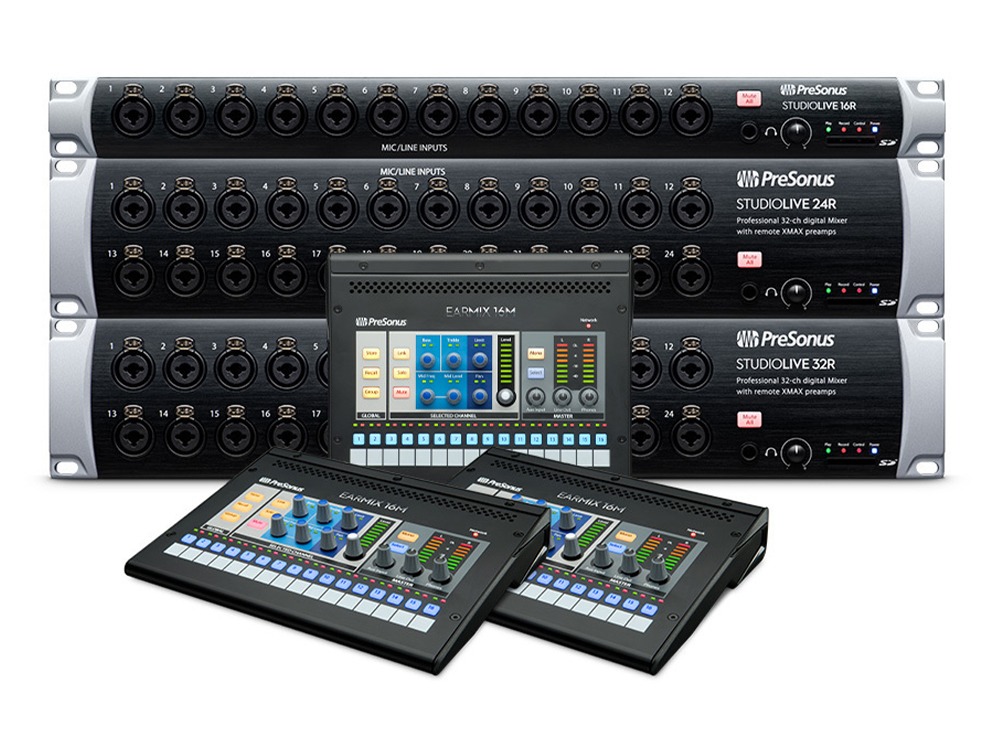Click the PreSonus logo on the upright EarMix 16M
Screen dimensions: 1000x730
[380, 321]
